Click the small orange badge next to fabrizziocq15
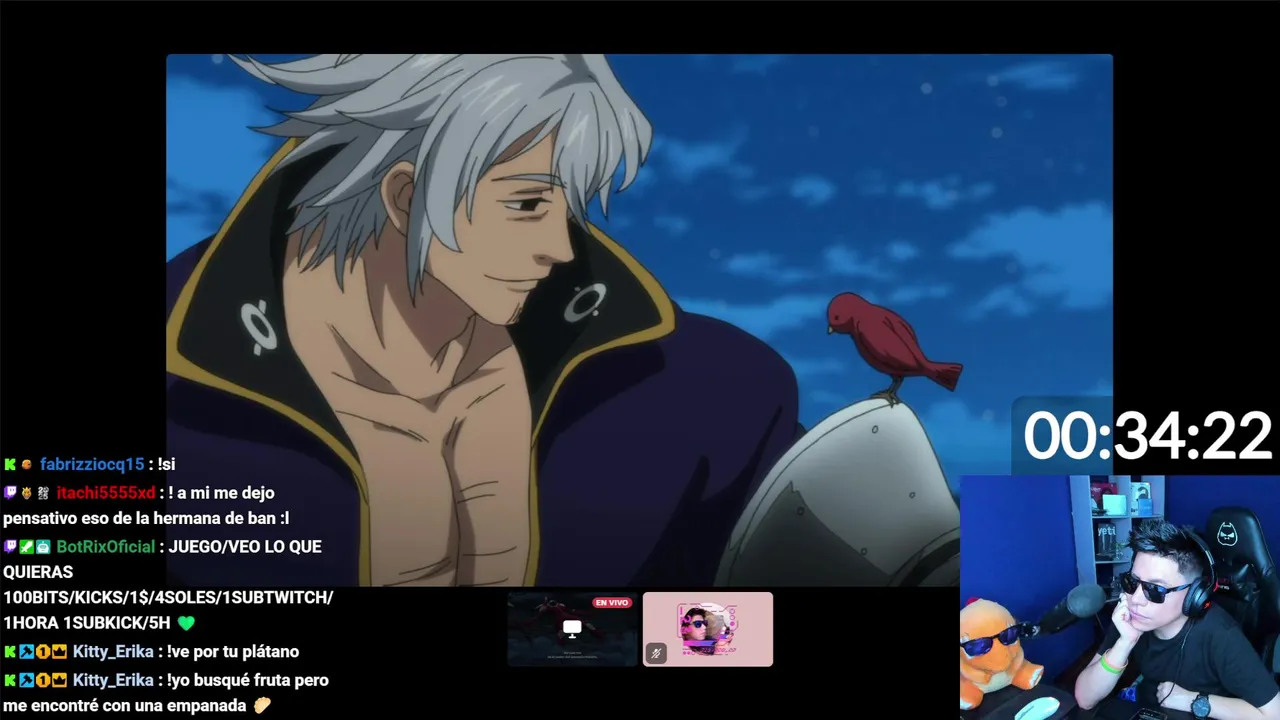Screen dimensions: 1280x720 pyautogui.click(x=27, y=464)
